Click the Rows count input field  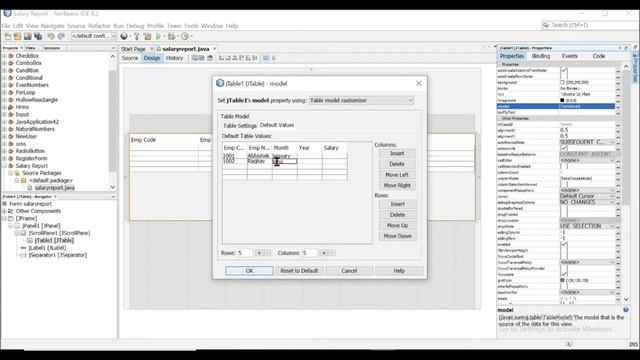click(x=245, y=253)
